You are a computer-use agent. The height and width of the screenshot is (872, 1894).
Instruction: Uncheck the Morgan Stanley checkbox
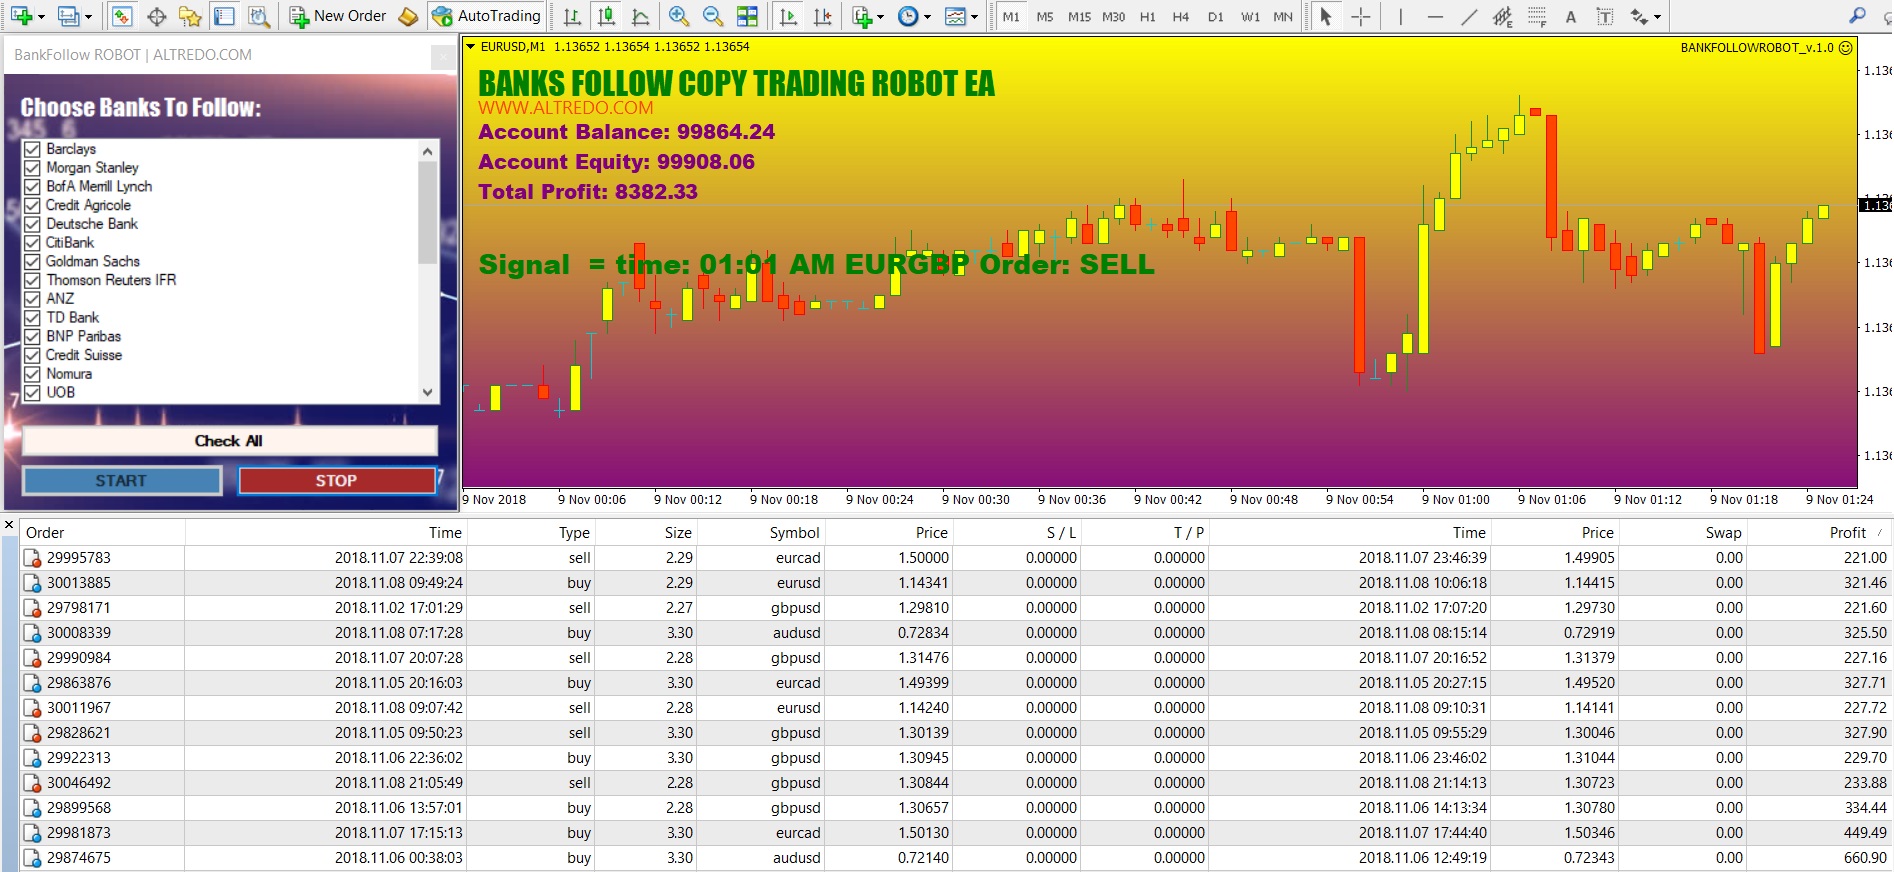point(32,168)
